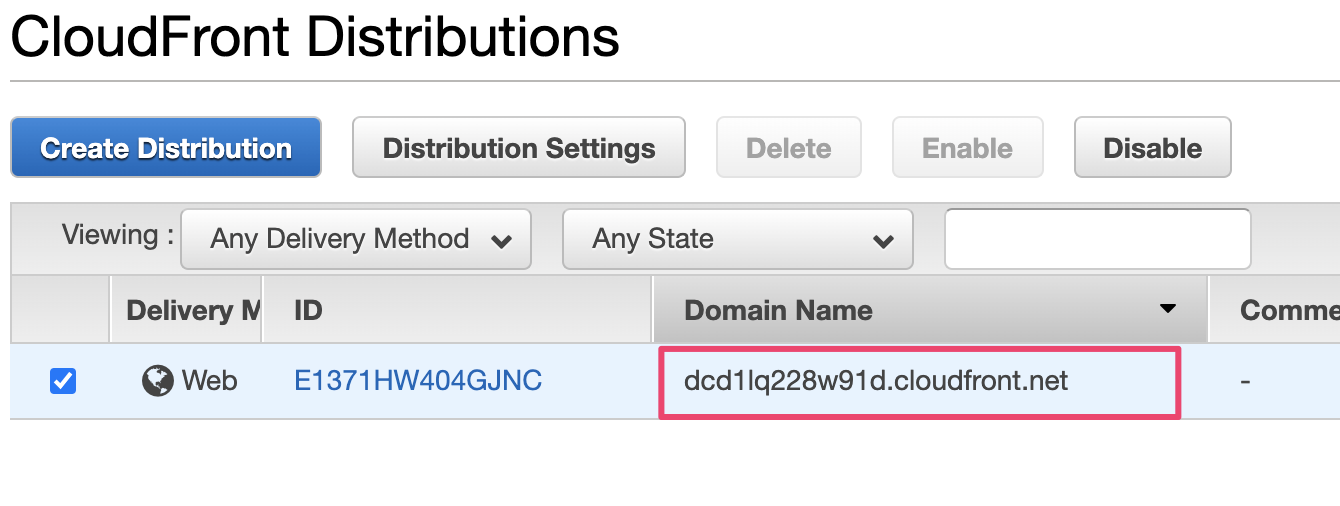Click the greyed-out Delete button

click(788, 148)
